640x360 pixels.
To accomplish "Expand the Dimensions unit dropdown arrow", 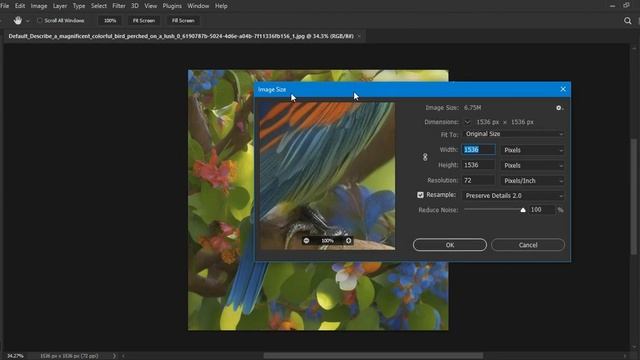I will [467, 122].
